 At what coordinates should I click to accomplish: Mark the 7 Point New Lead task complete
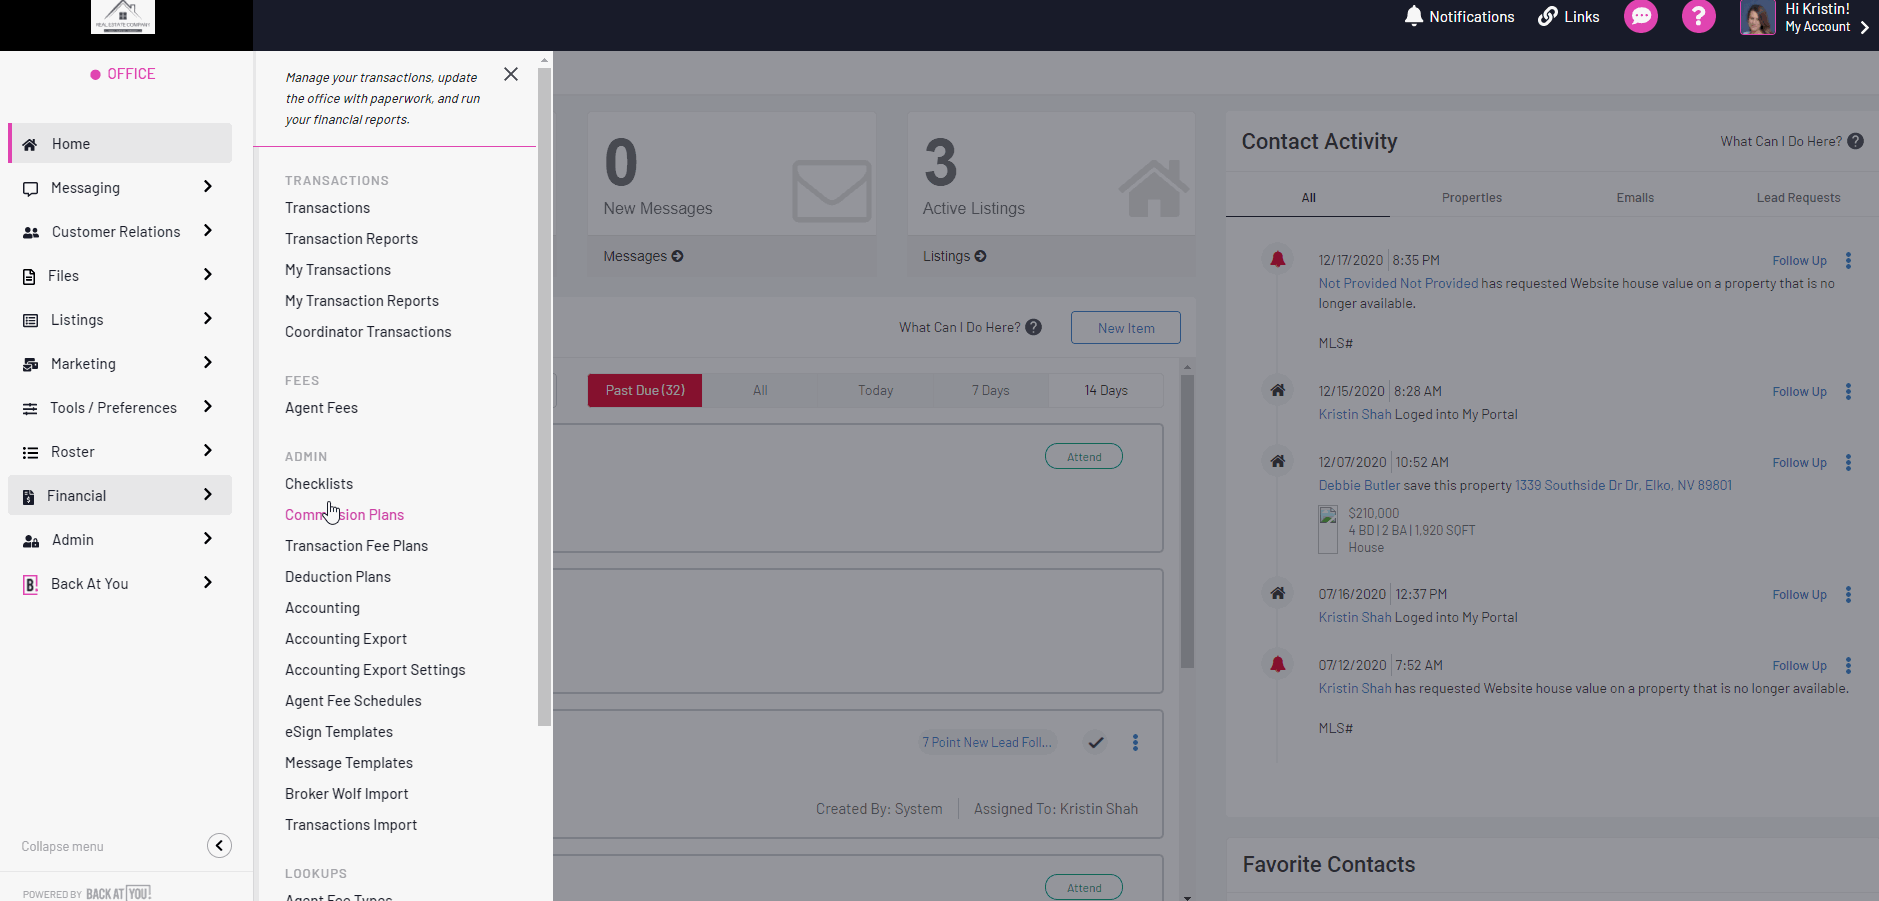coord(1096,743)
